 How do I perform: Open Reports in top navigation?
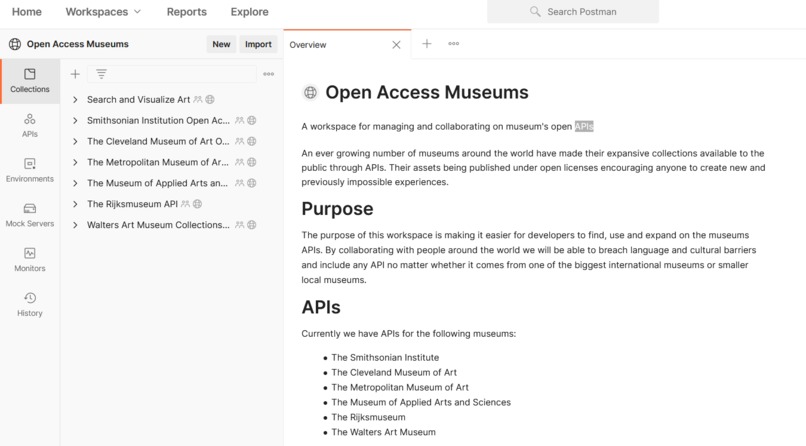pyautogui.click(x=187, y=11)
